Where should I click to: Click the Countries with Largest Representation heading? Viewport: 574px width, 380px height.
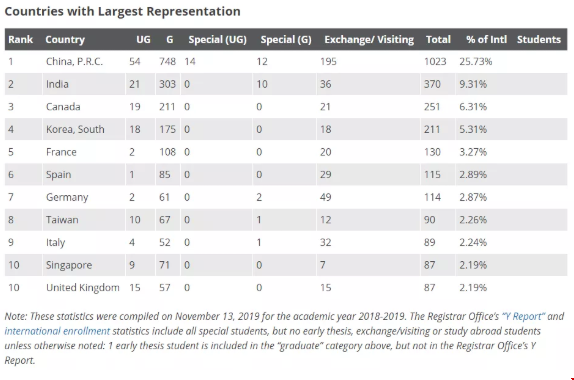pos(123,11)
